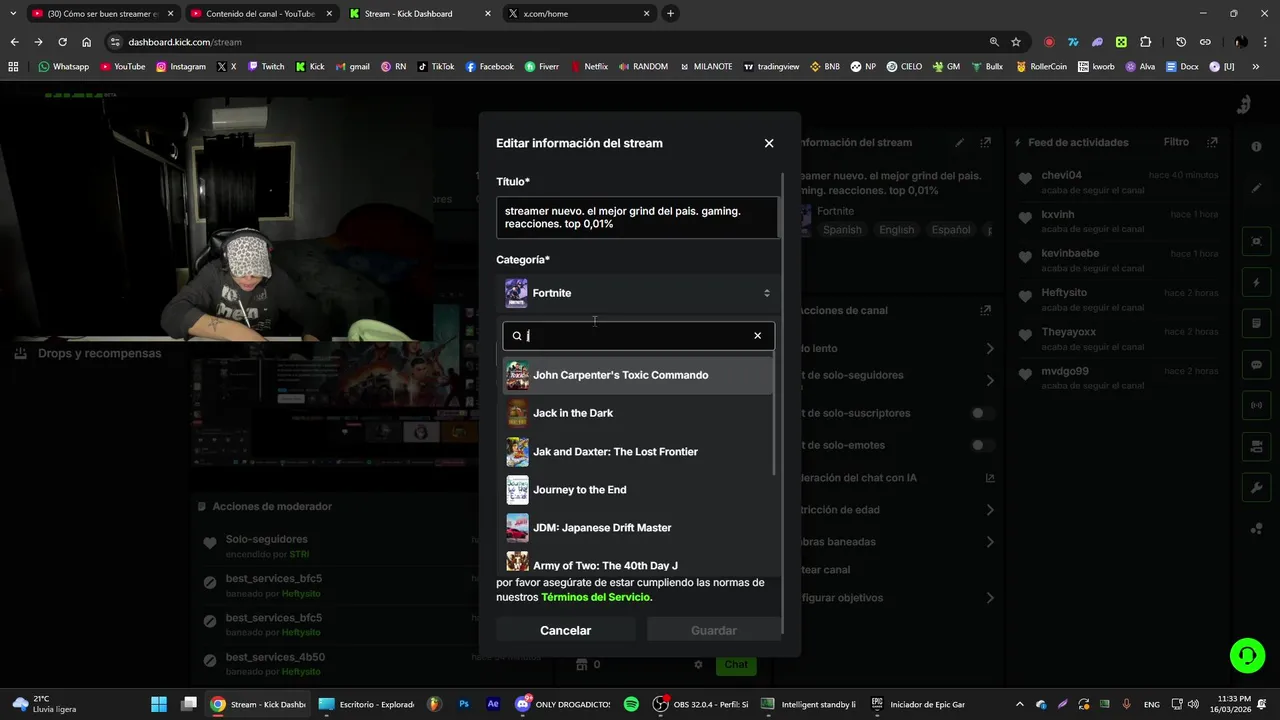Image resolution: width=1280 pixels, height=720 pixels.
Task: Click the Guardar button
Action: [x=714, y=630]
